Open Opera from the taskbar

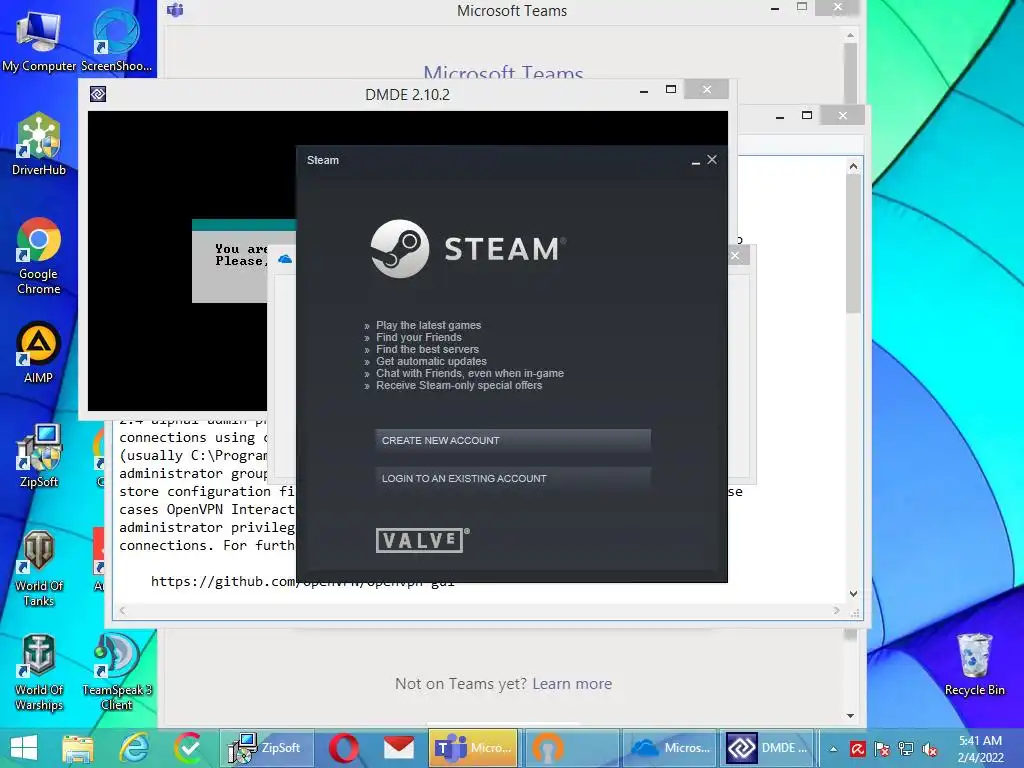click(344, 748)
